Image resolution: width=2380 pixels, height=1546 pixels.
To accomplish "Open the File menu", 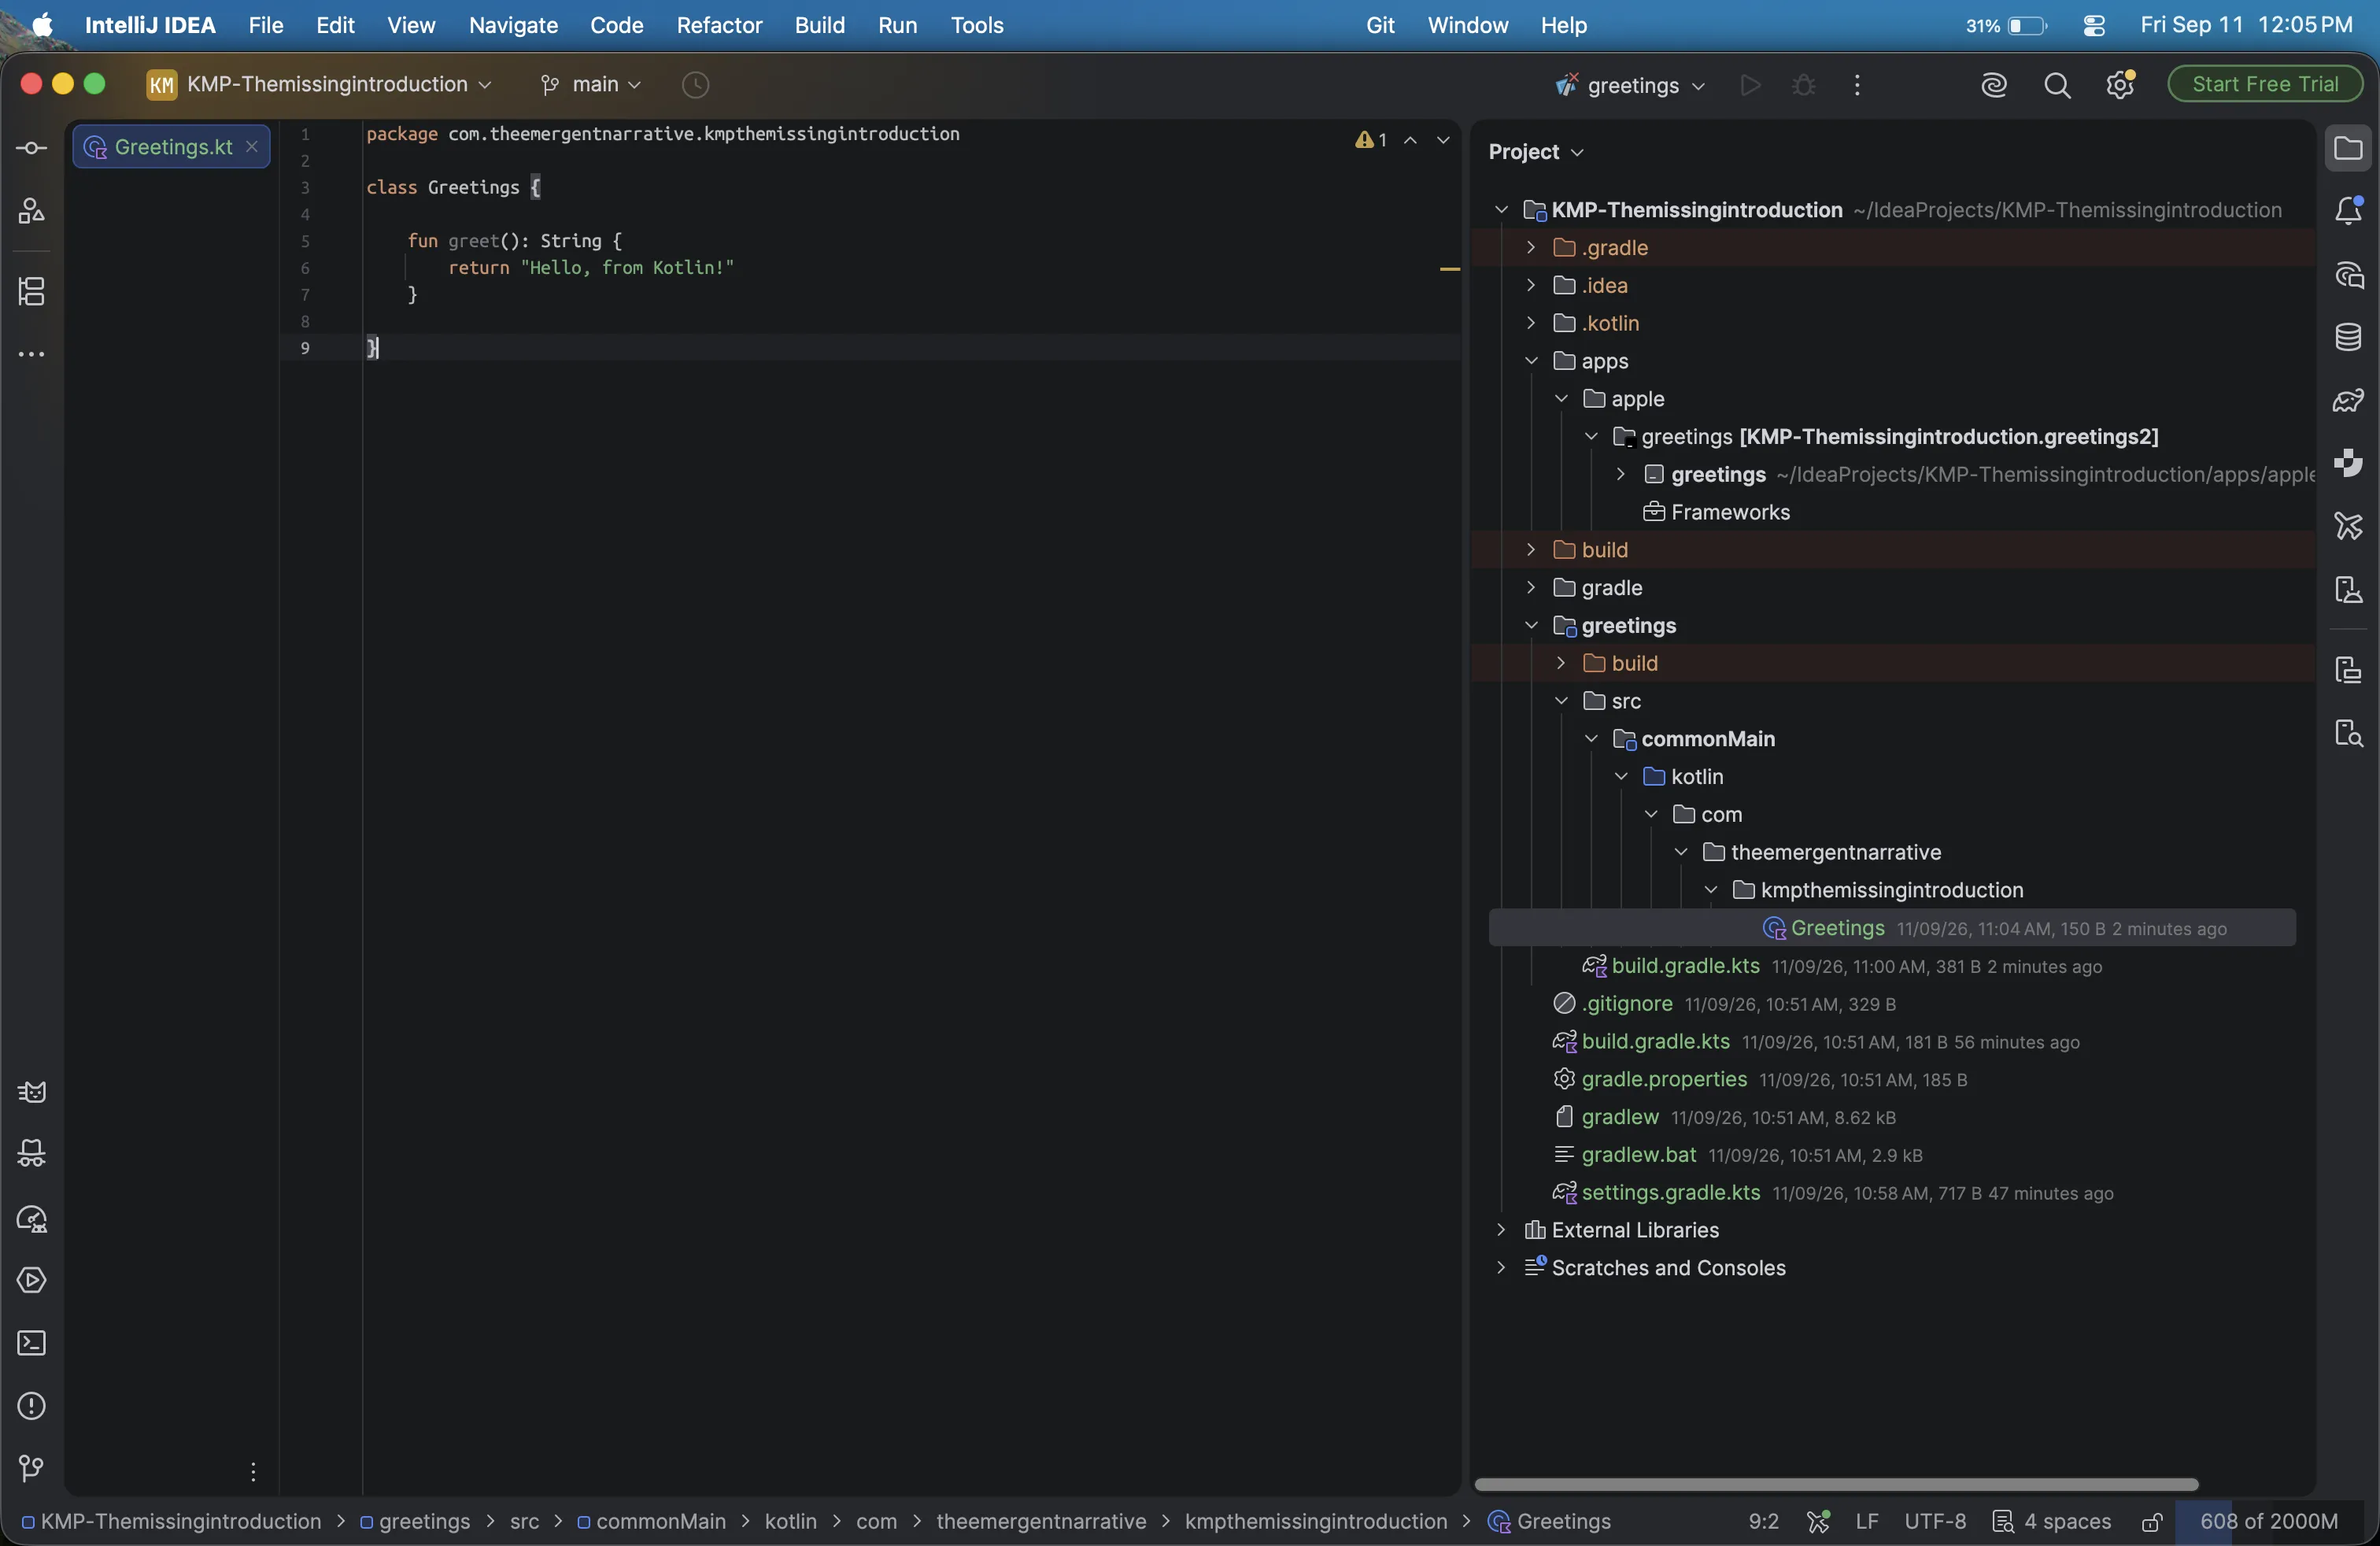I will [265, 25].
